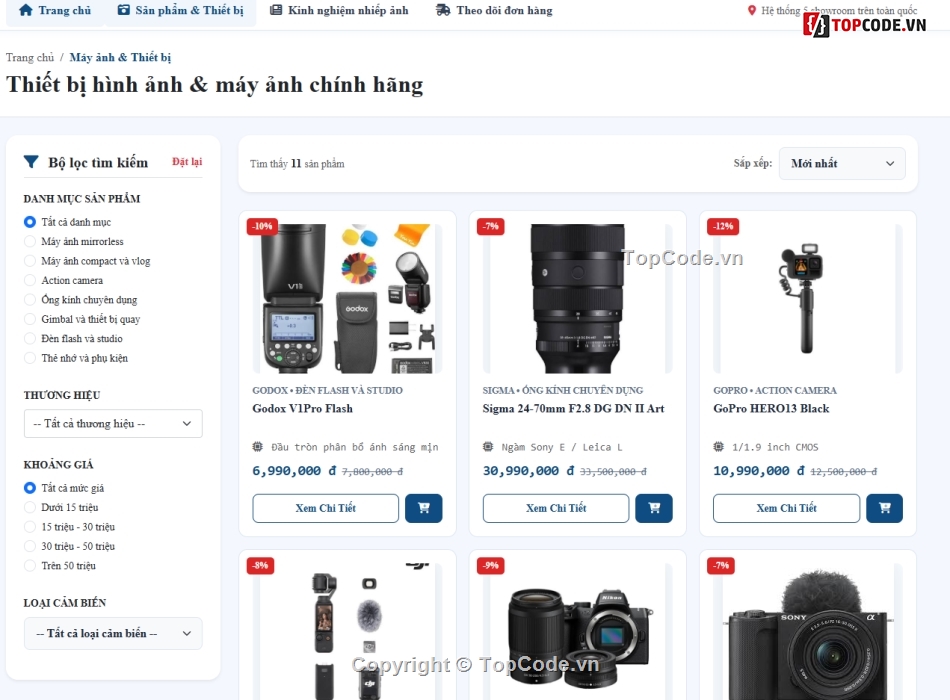Click the home icon beside Trang chủ
Image resolution: width=950 pixels, height=700 pixels.
point(25,10)
